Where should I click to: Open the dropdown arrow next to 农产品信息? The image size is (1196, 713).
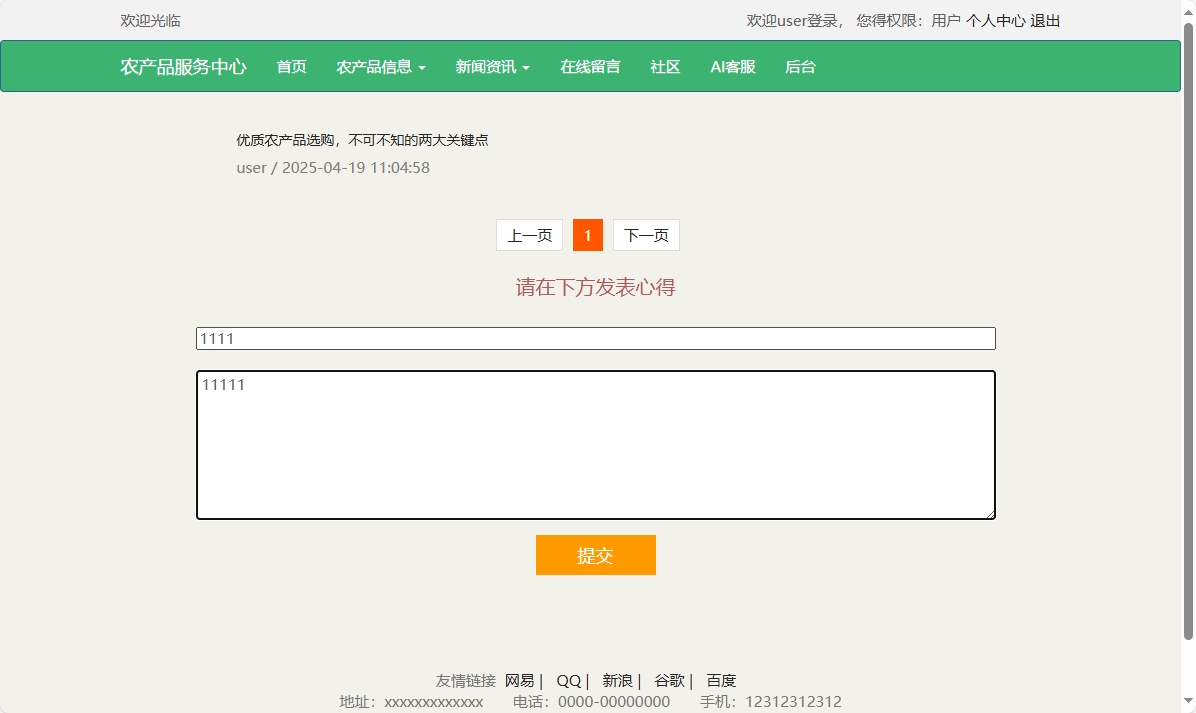pyautogui.click(x=423, y=69)
